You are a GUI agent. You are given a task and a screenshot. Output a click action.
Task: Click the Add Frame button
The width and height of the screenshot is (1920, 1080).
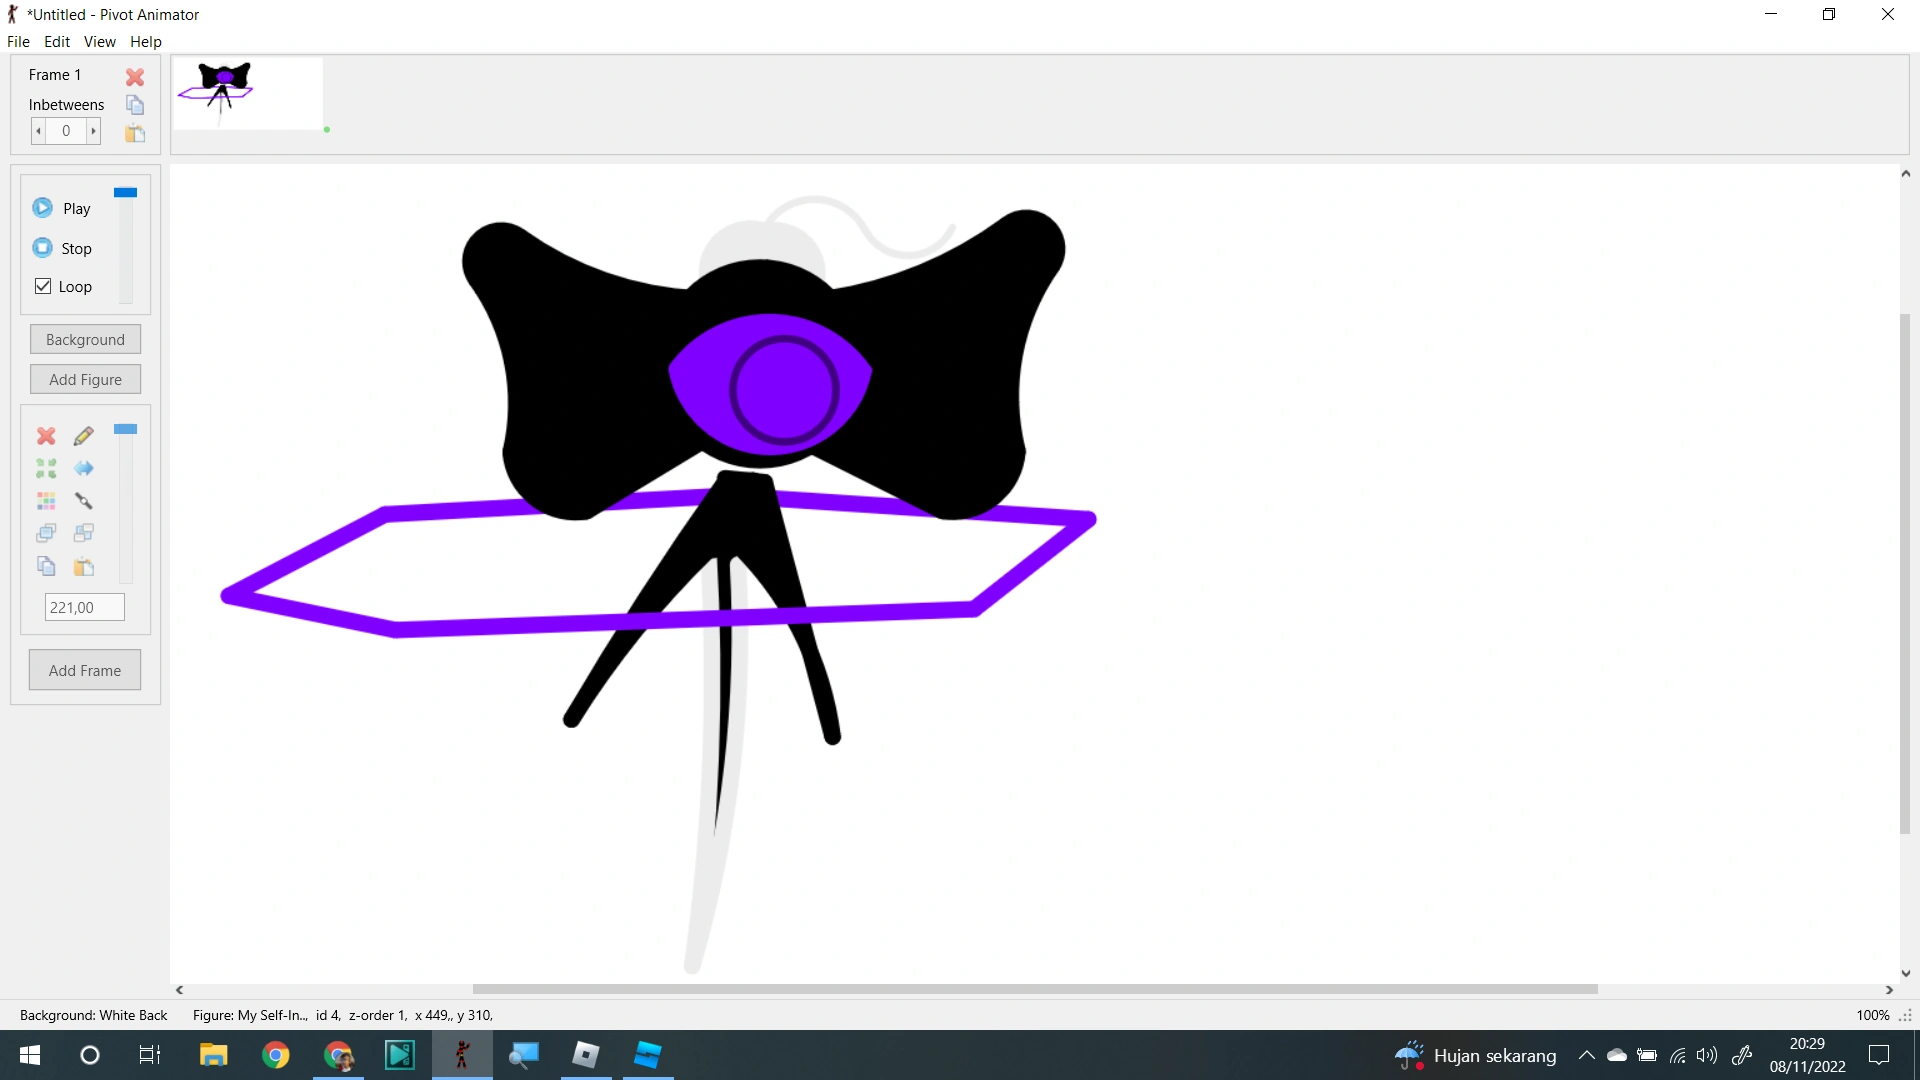point(85,670)
